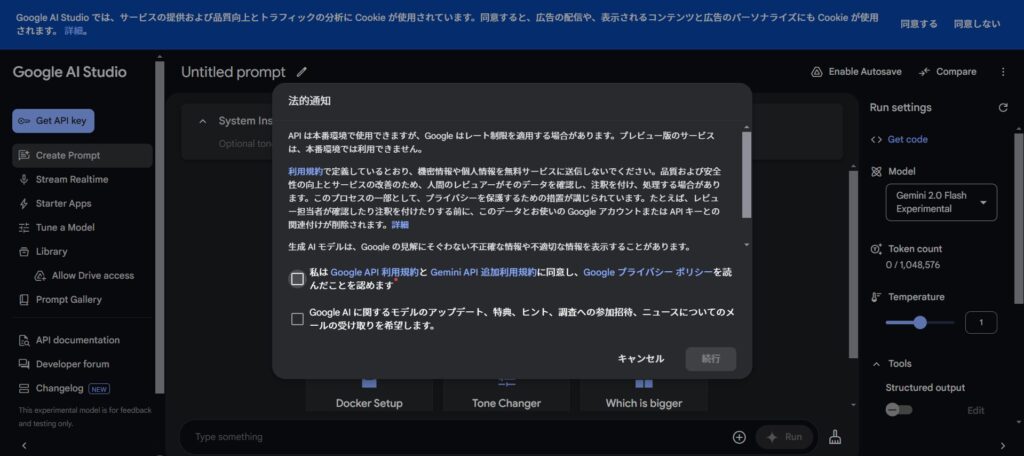Click the Temperature slider handle

[x=920, y=322]
